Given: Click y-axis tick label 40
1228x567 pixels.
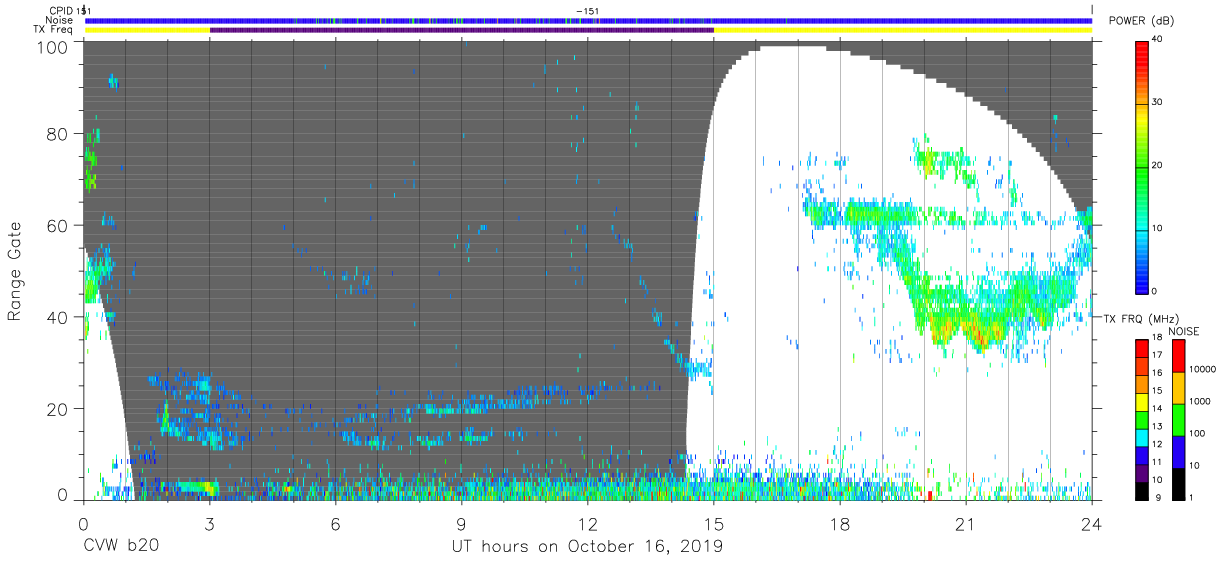Looking at the screenshot, I should click(58, 317).
